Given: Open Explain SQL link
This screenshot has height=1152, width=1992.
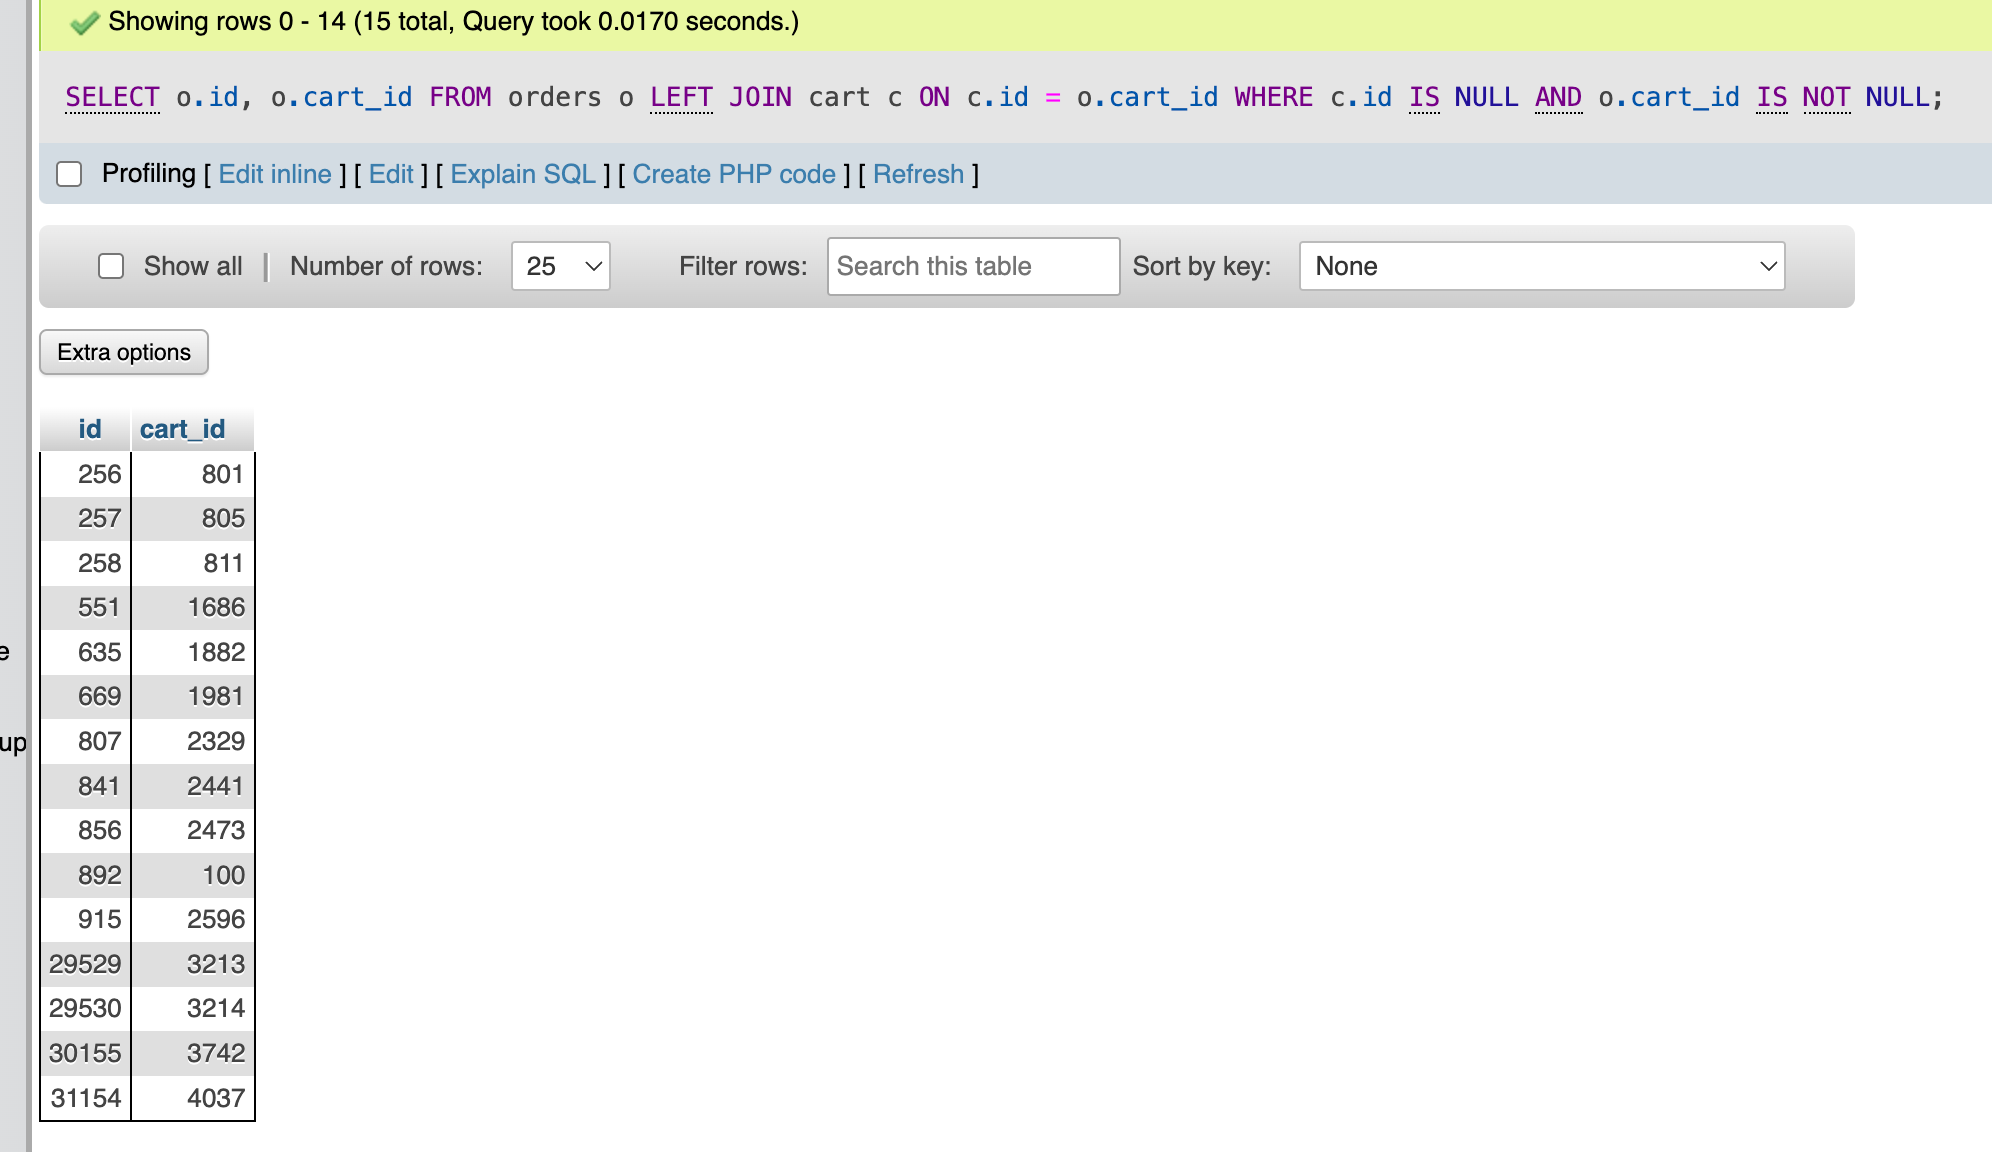Looking at the screenshot, I should (523, 174).
